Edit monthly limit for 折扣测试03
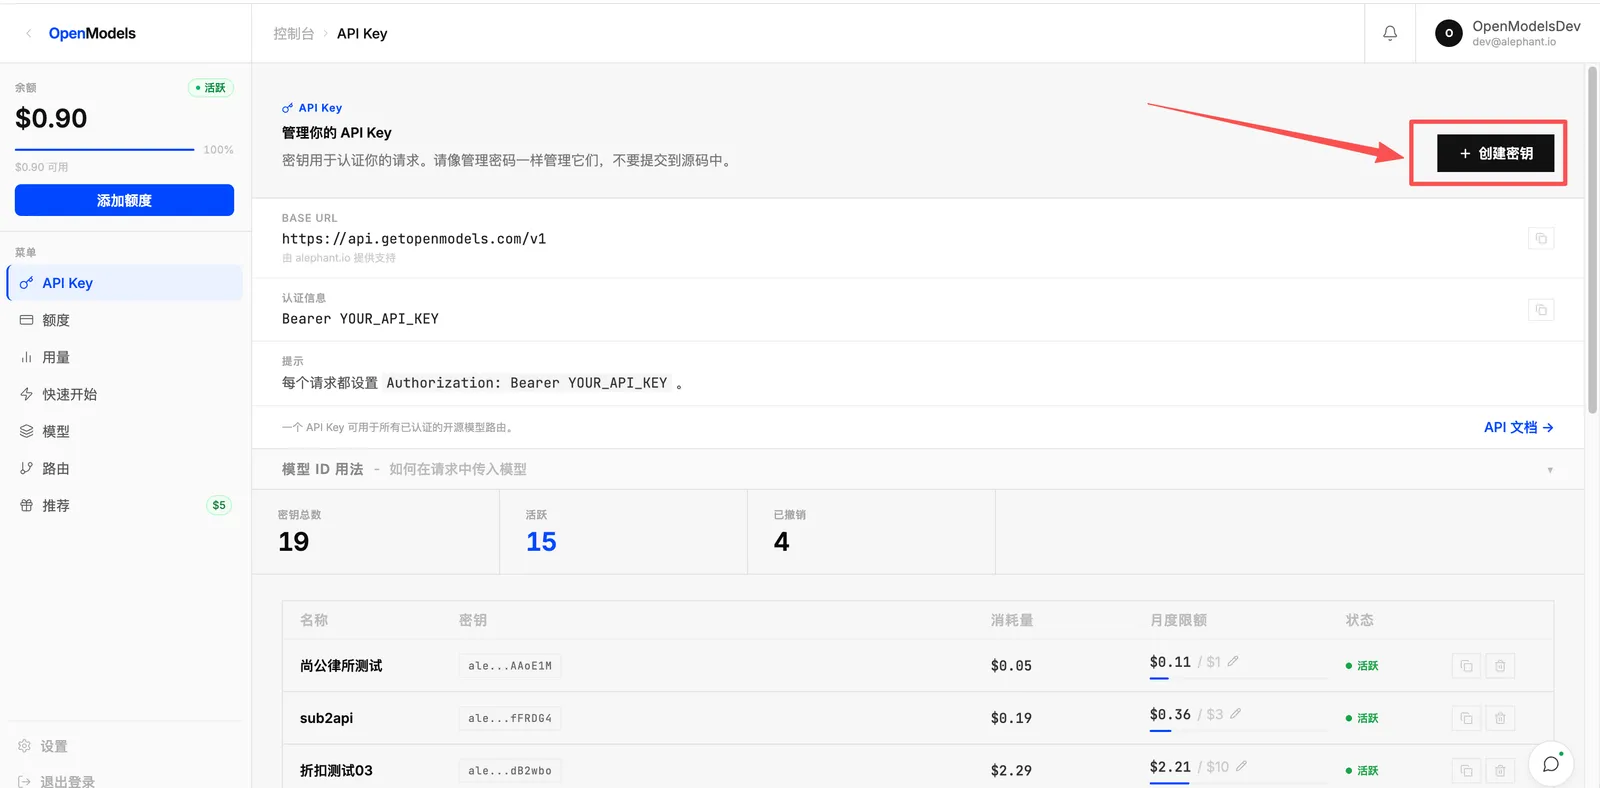 point(1241,766)
